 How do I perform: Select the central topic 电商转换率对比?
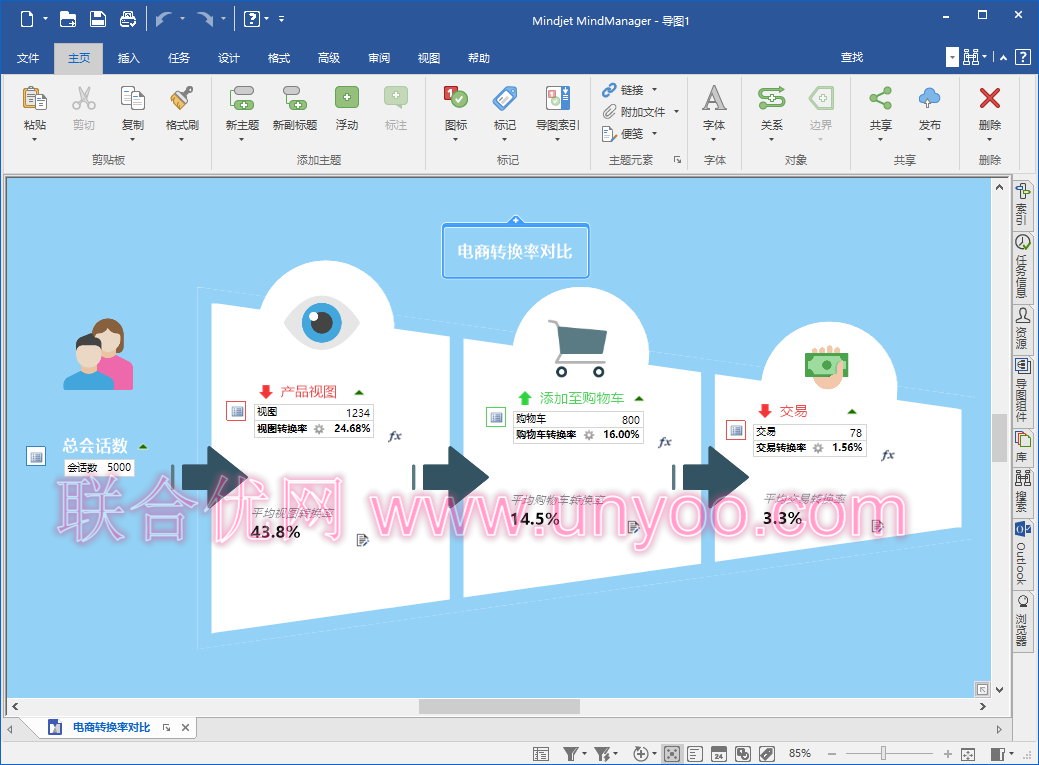(515, 251)
